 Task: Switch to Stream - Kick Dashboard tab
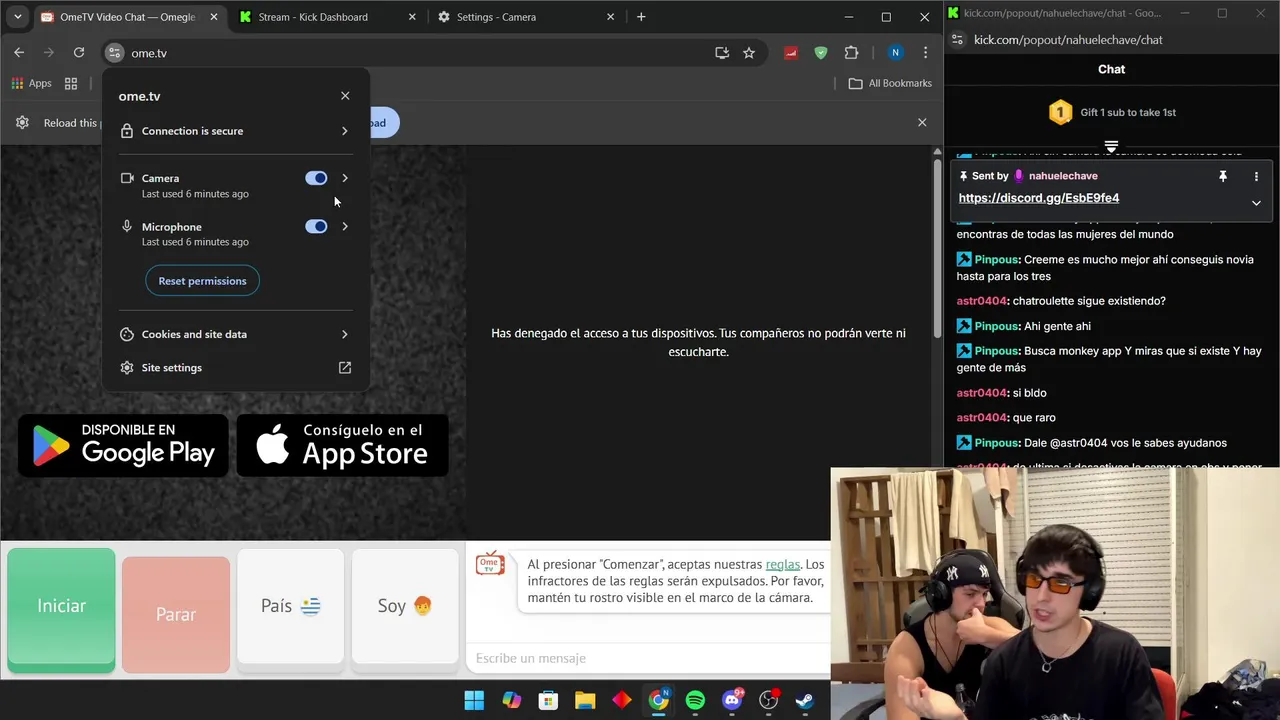tap(328, 17)
